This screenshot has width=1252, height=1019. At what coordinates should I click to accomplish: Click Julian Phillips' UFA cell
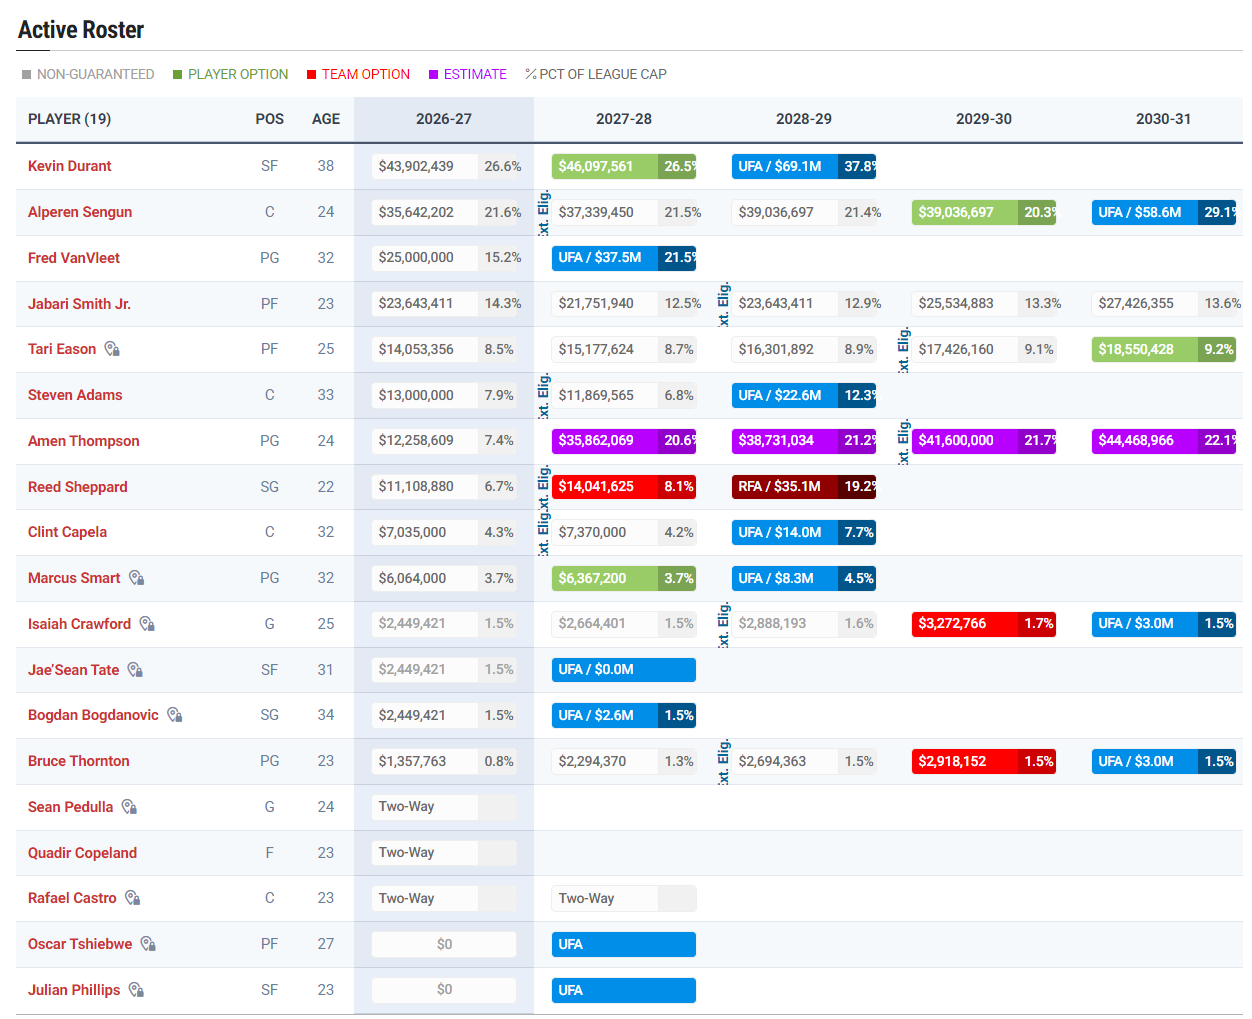(624, 990)
